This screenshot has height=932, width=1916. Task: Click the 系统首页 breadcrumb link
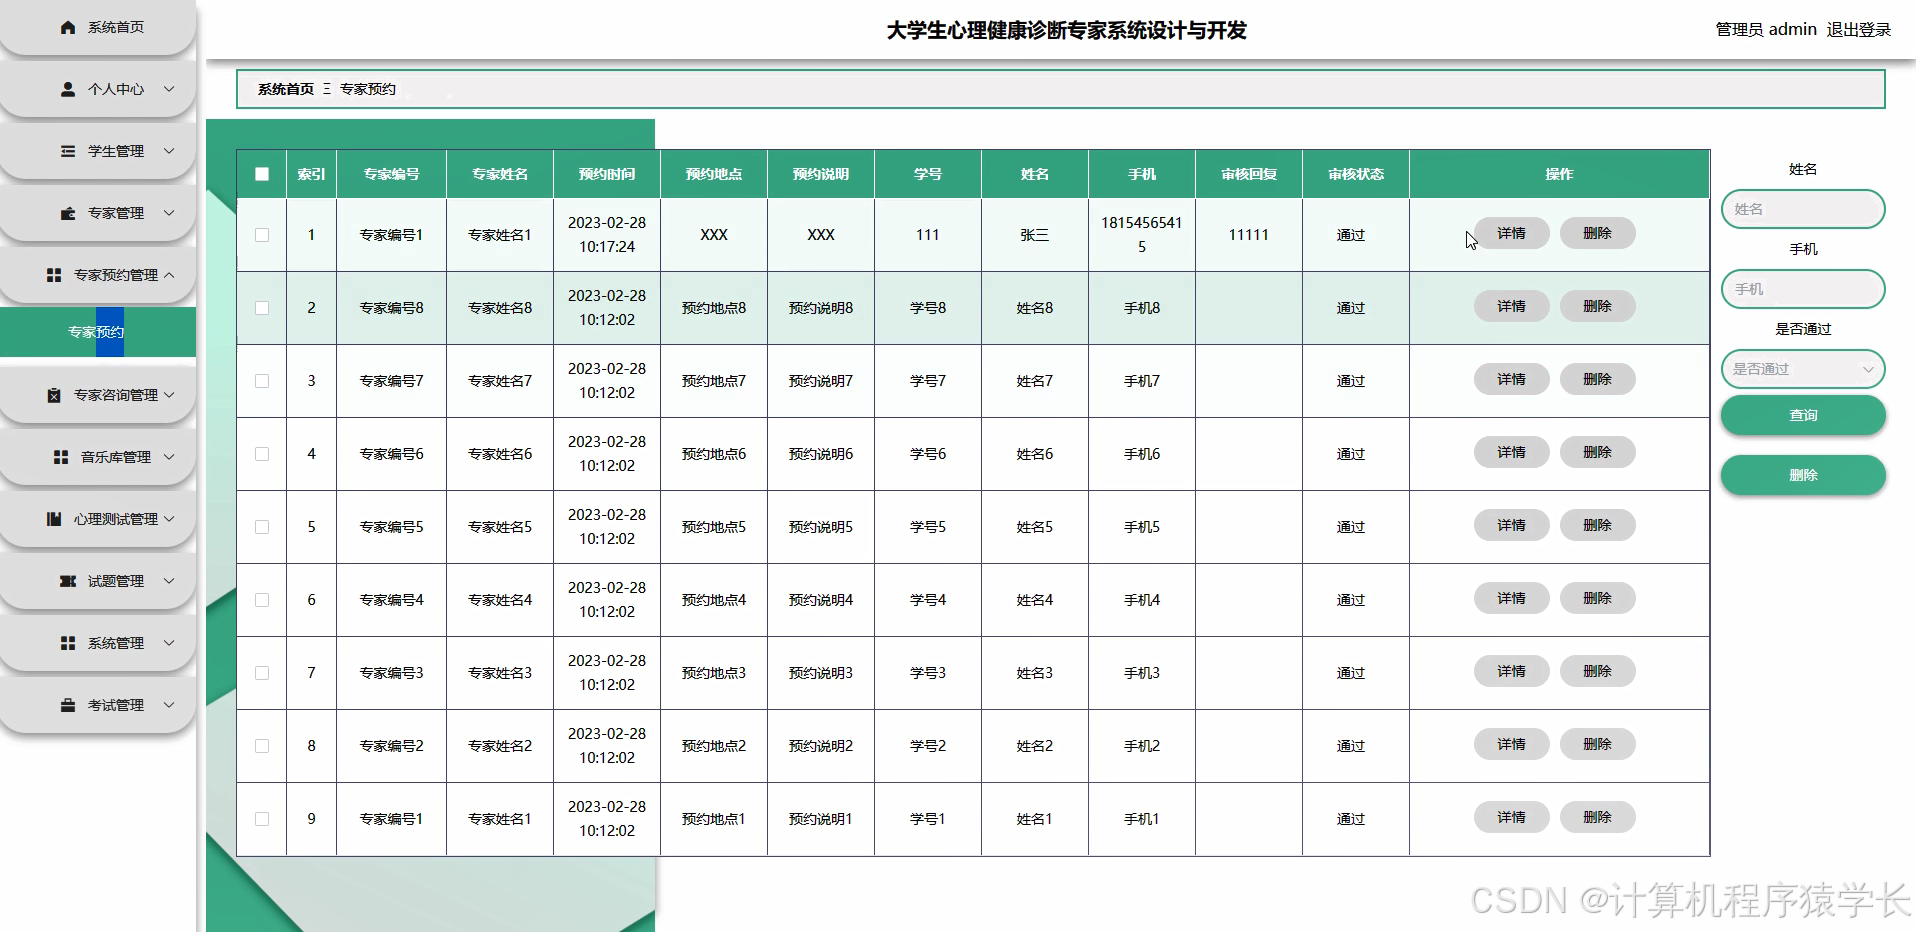pyautogui.click(x=286, y=89)
